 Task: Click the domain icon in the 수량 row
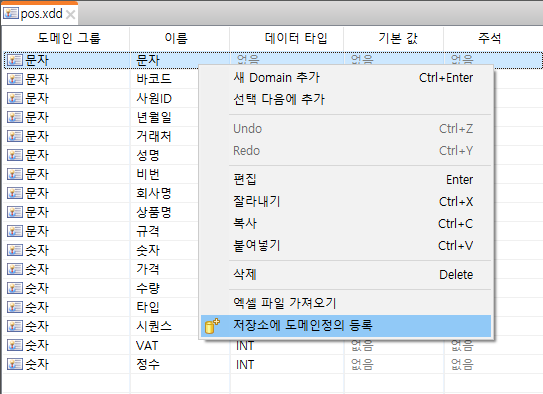15,288
